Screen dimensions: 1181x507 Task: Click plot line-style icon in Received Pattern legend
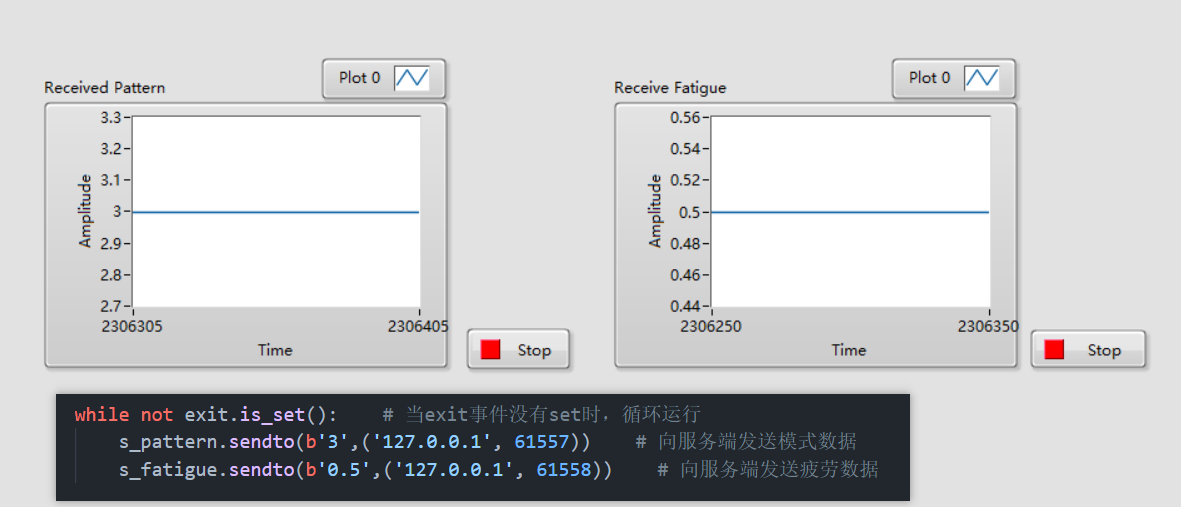412,78
